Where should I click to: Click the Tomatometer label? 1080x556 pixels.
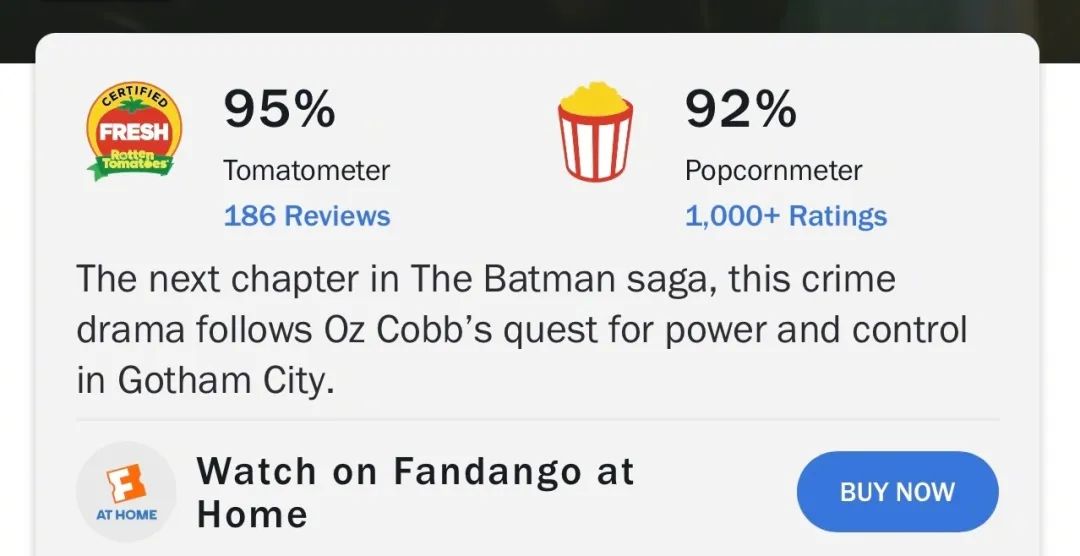[307, 171]
